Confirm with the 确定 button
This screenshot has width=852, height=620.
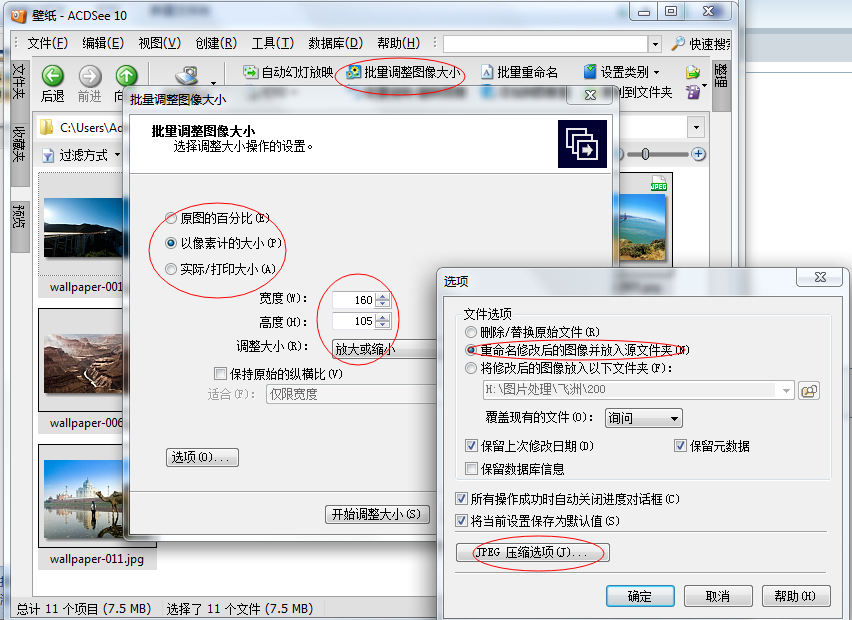pos(640,596)
